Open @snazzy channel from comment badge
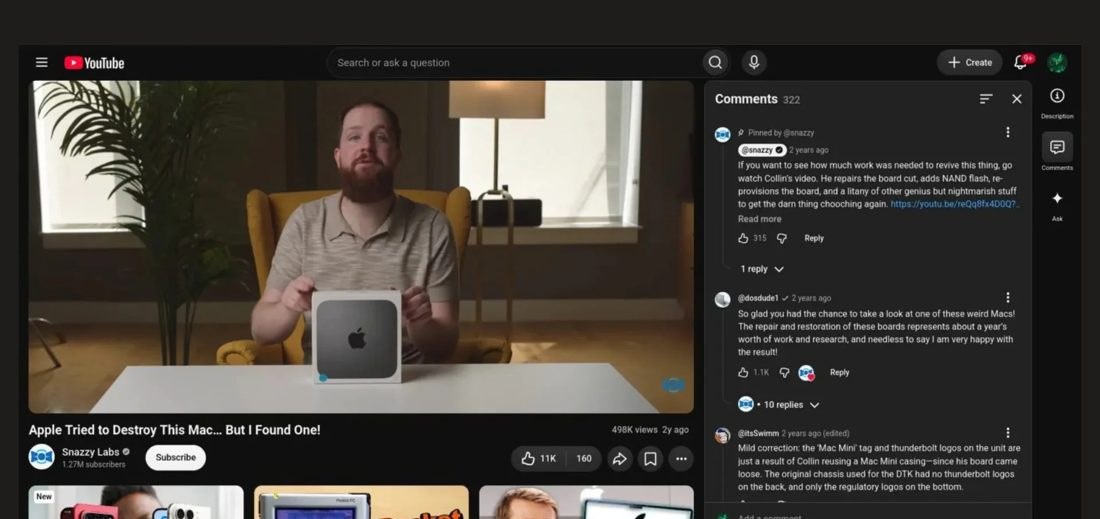 click(x=761, y=150)
